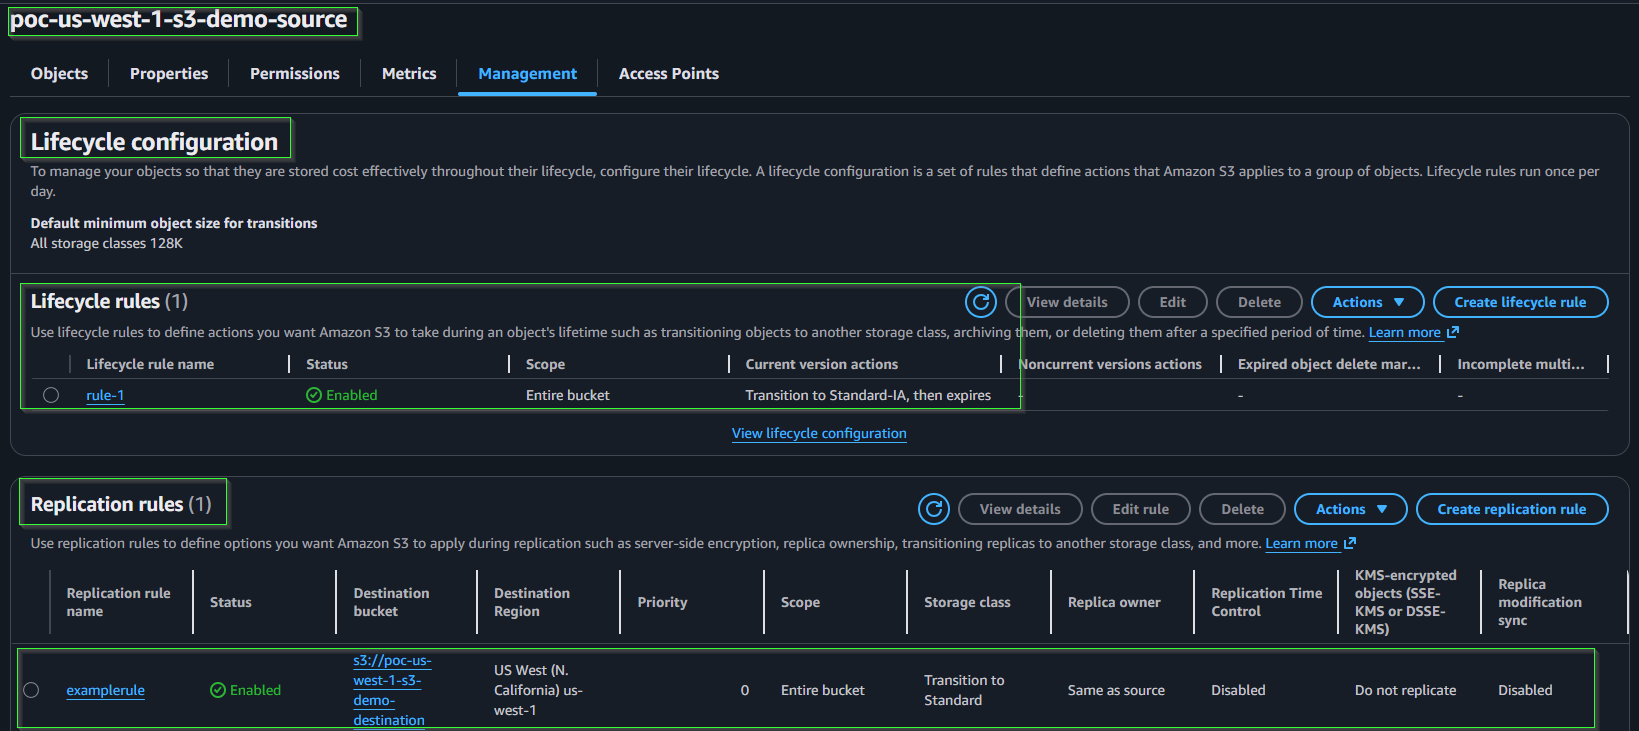Image resolution: width=1639 pixels, height=731 pixels.
Task: Click external link icon beside lifecycle Learn more
Action: [1453, 332]
